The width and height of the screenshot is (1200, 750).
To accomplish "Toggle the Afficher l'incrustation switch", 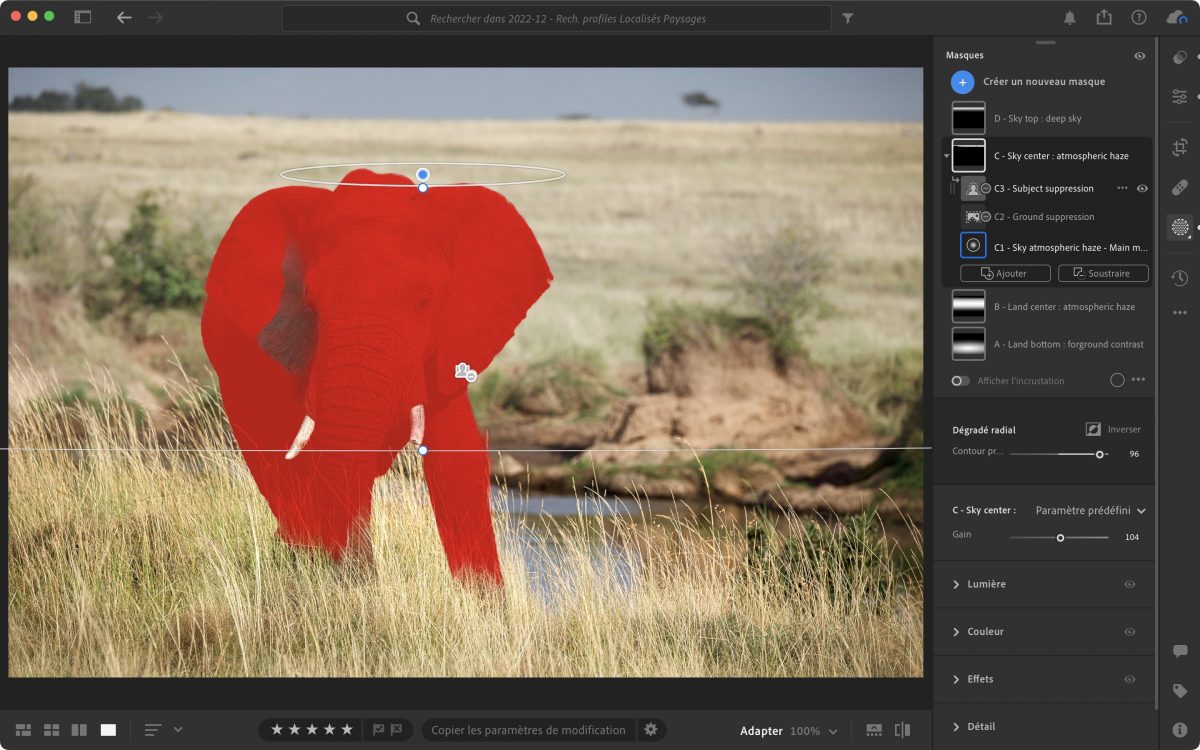I will [x=960, y=381].
